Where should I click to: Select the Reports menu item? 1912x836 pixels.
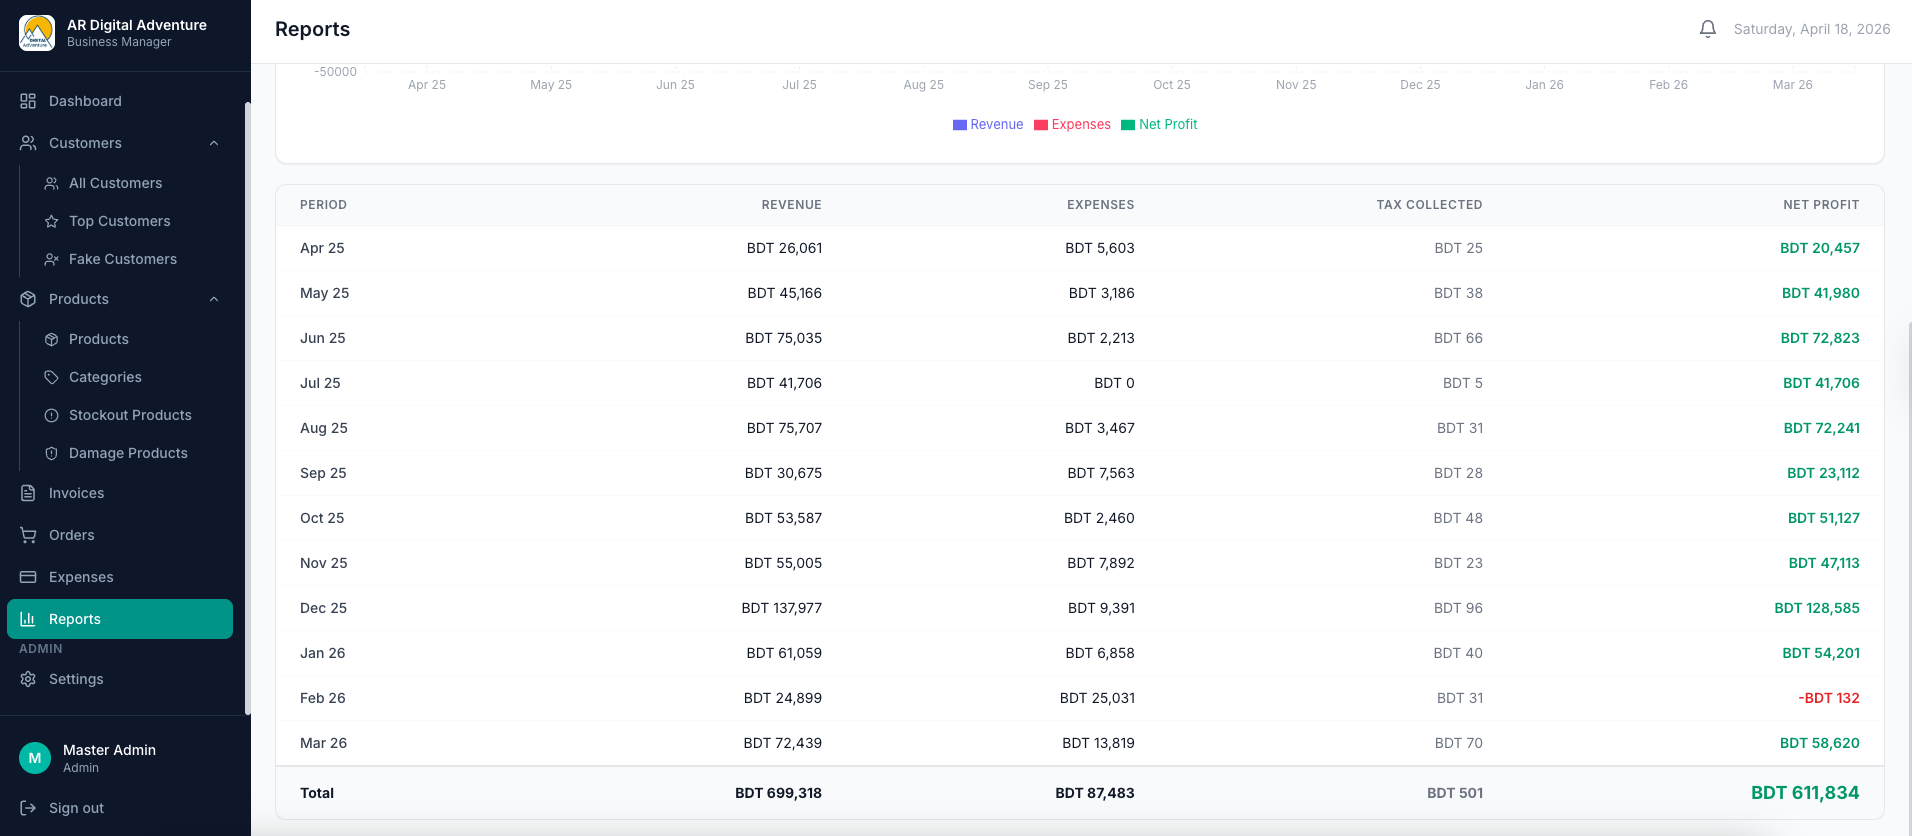75,619
